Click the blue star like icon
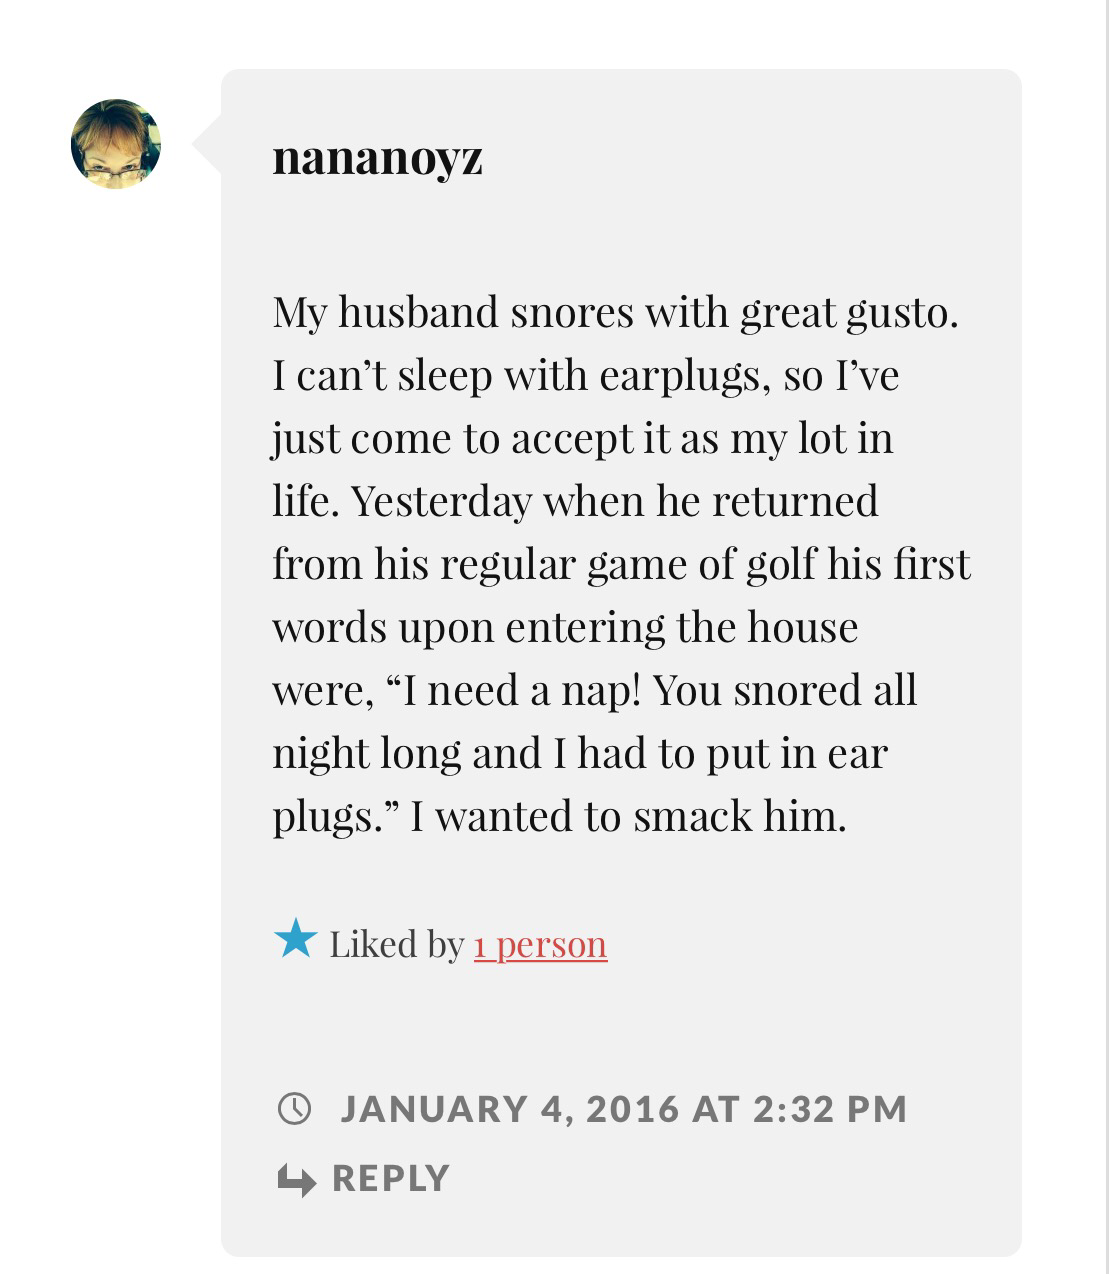This screenshot has width=1109, height=1274. pos(295,939)
